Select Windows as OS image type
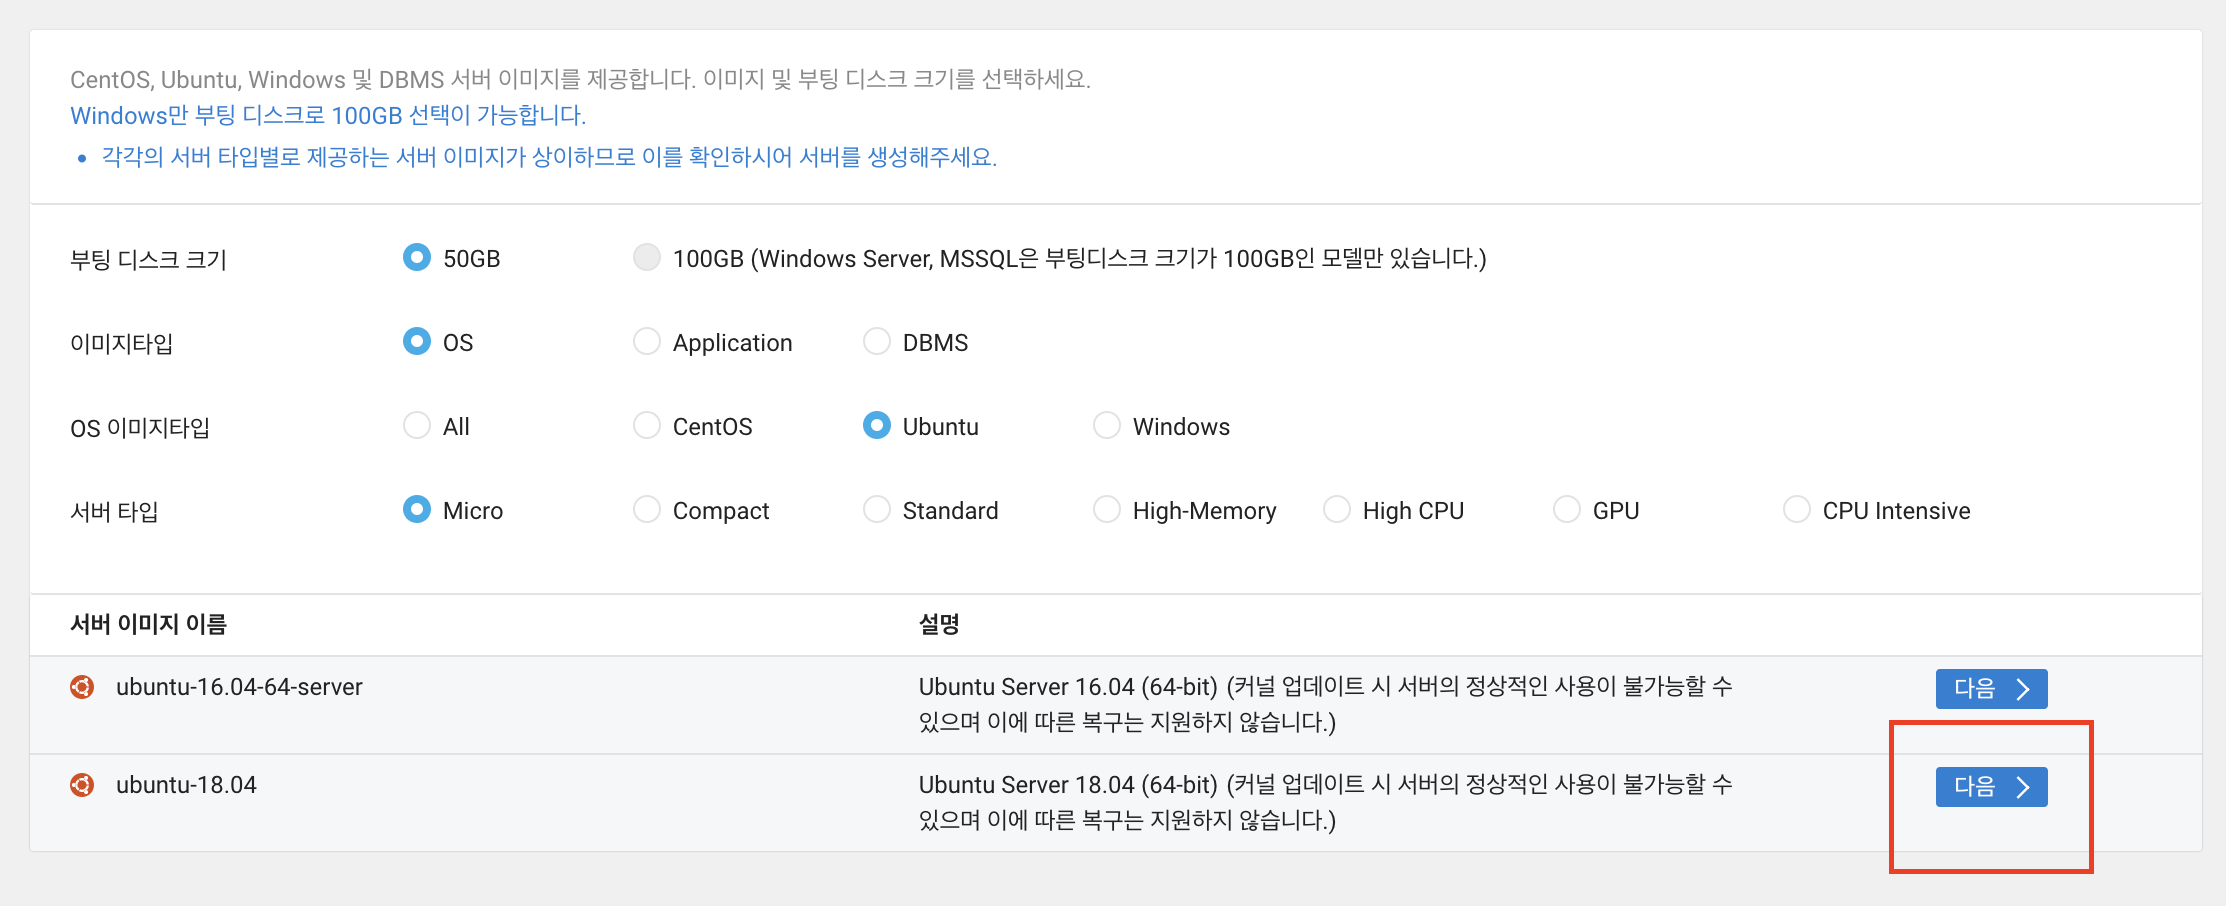This screenshot has height=906, width=2226. 1107,426
